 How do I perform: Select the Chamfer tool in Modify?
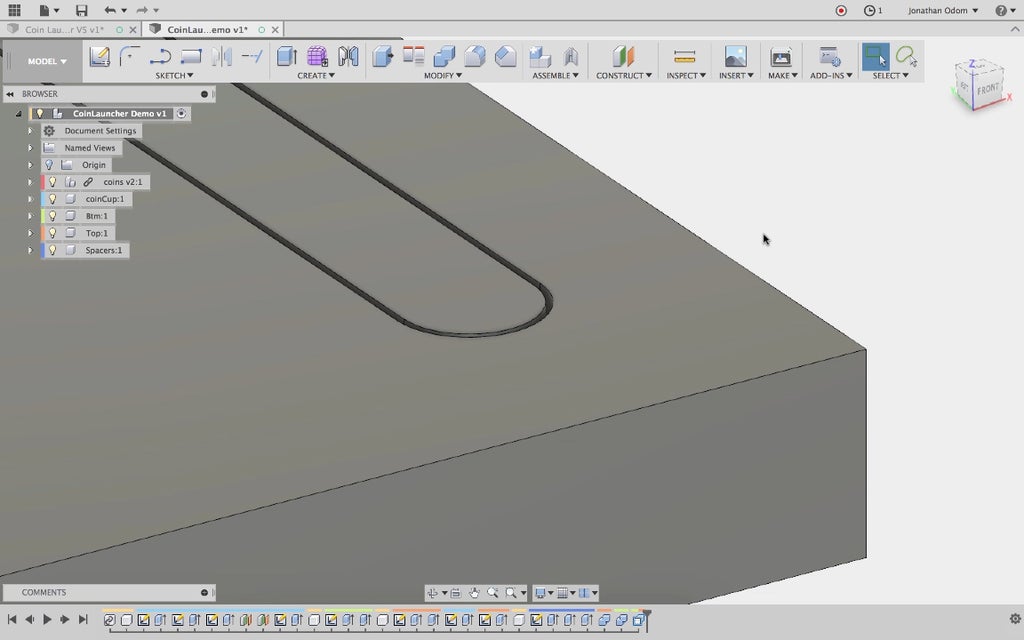(x=505, y=57)
